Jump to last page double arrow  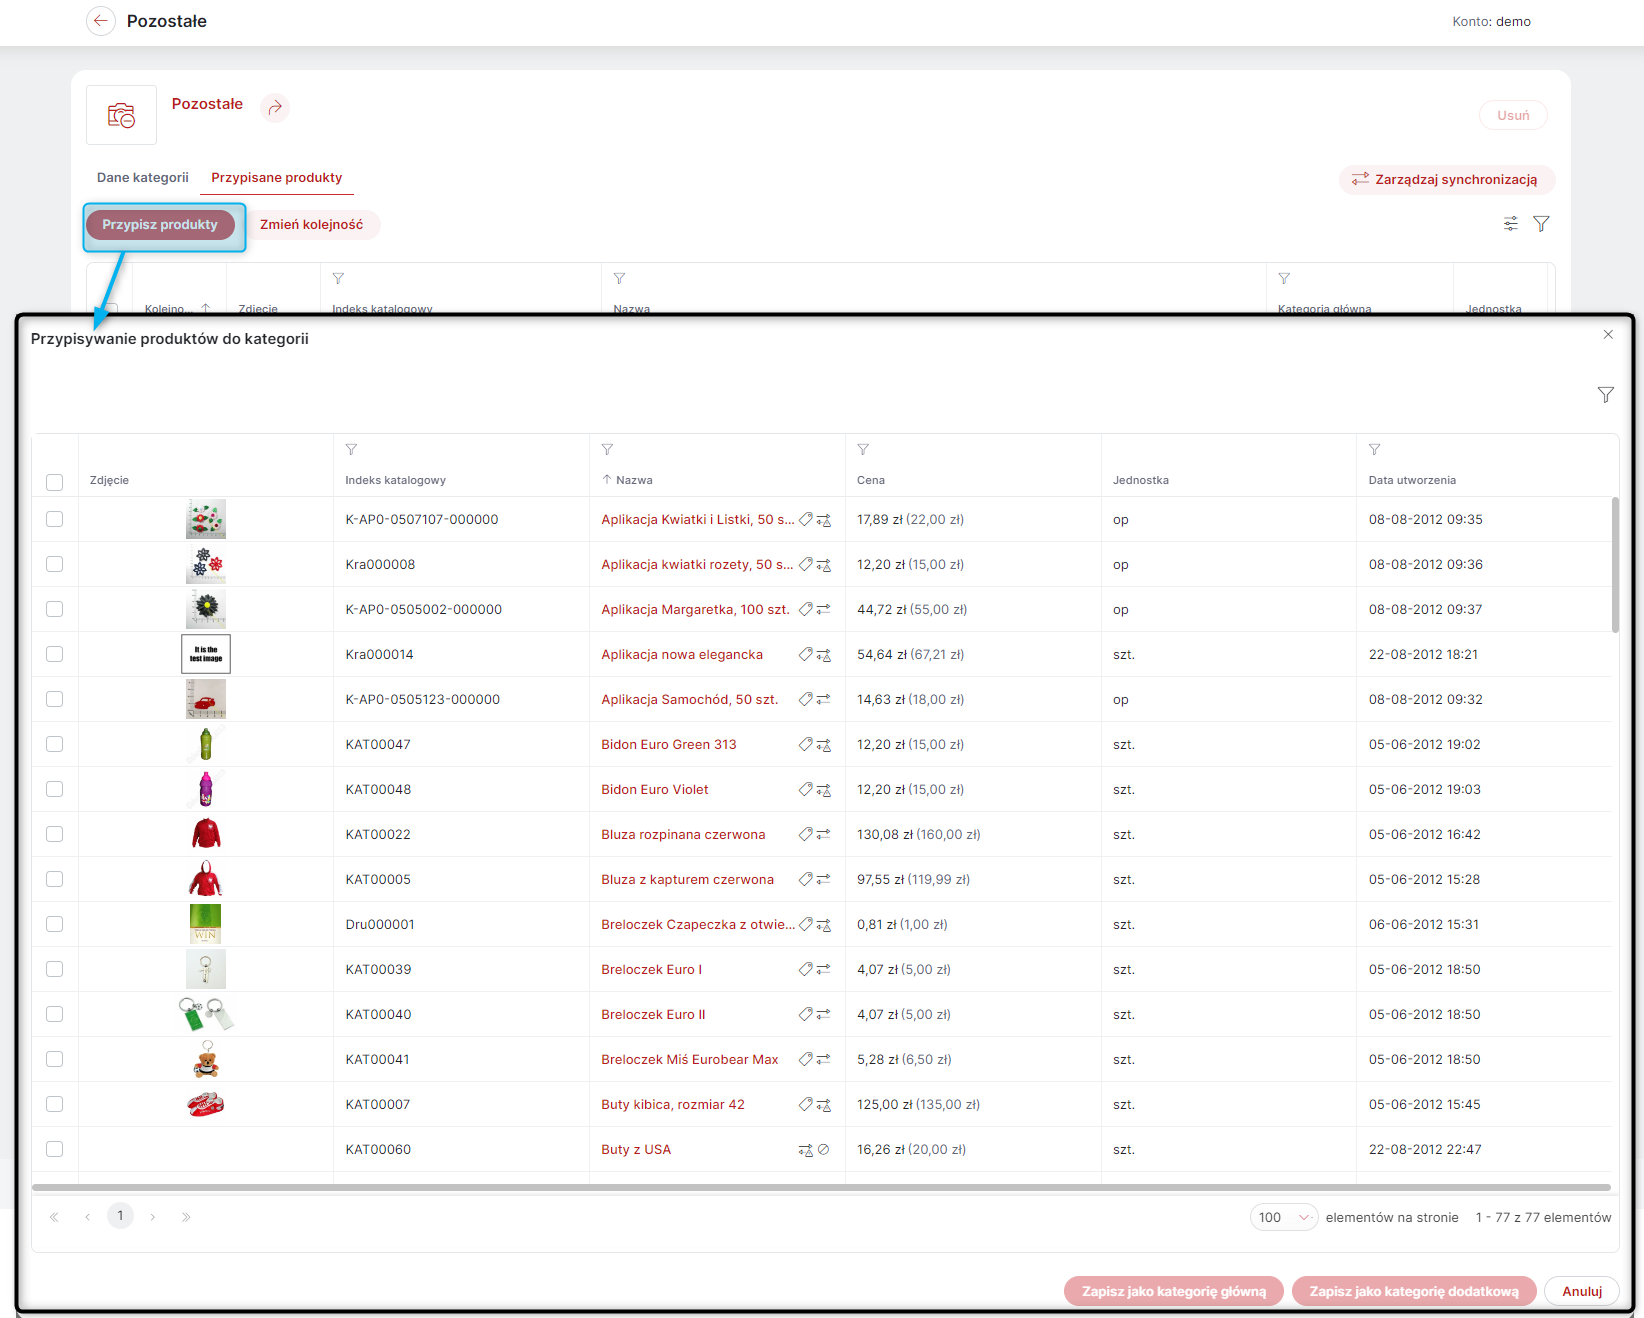tap(186, 1217)
